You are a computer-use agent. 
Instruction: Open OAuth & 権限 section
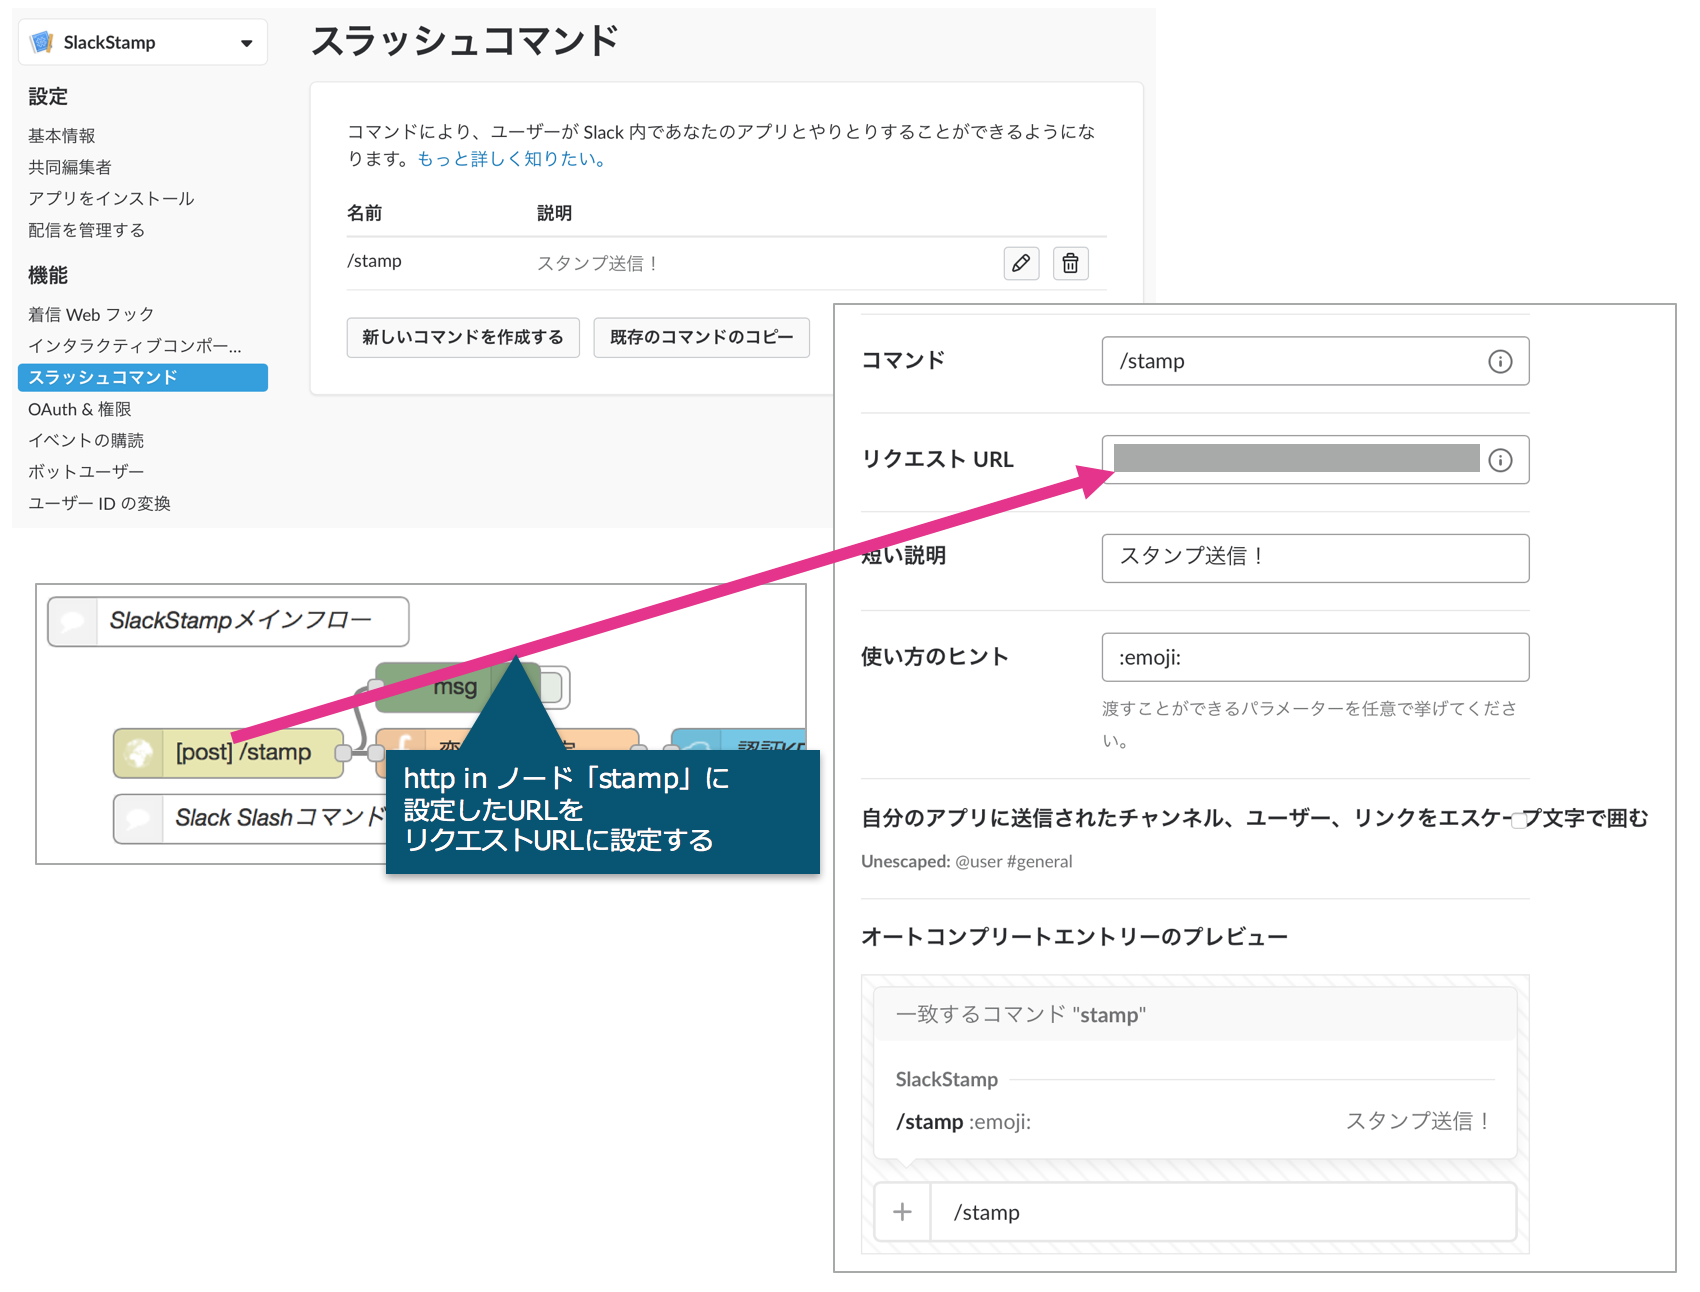[80, 409]
